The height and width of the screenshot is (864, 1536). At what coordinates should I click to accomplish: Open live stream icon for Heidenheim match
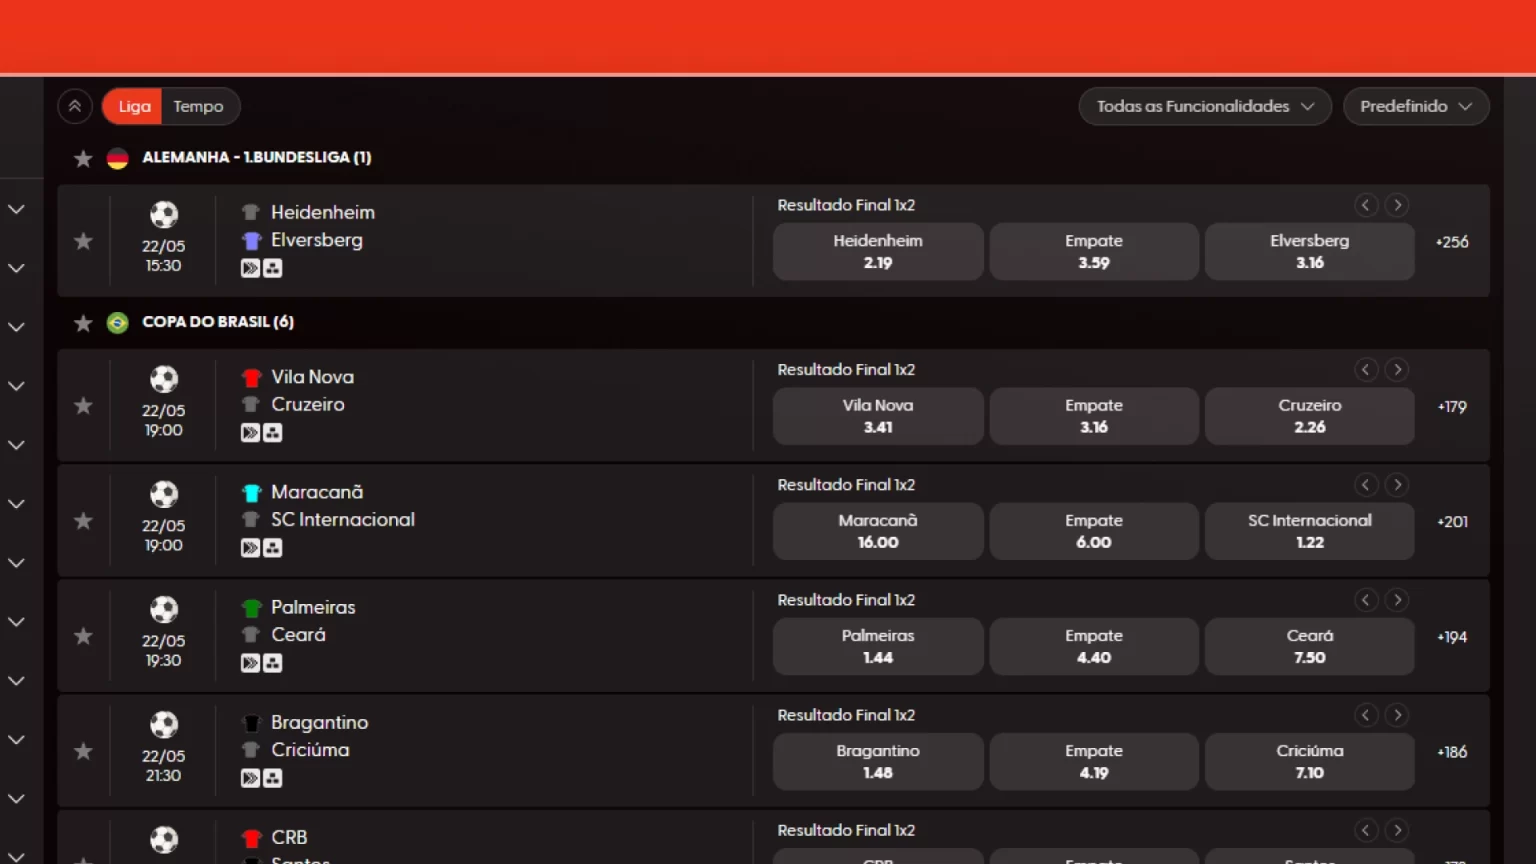[250, 268]
